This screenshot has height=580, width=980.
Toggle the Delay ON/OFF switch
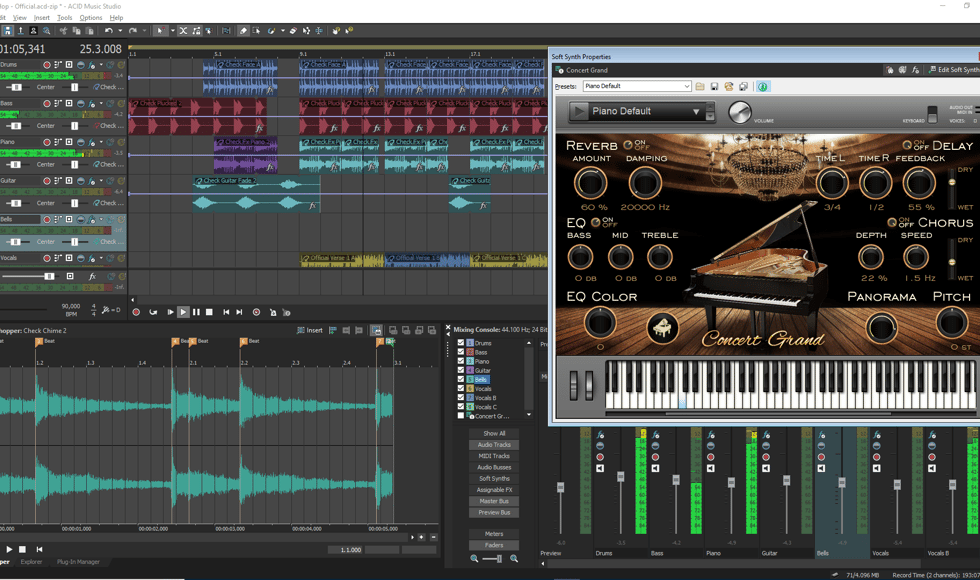[x=907, y=145]
